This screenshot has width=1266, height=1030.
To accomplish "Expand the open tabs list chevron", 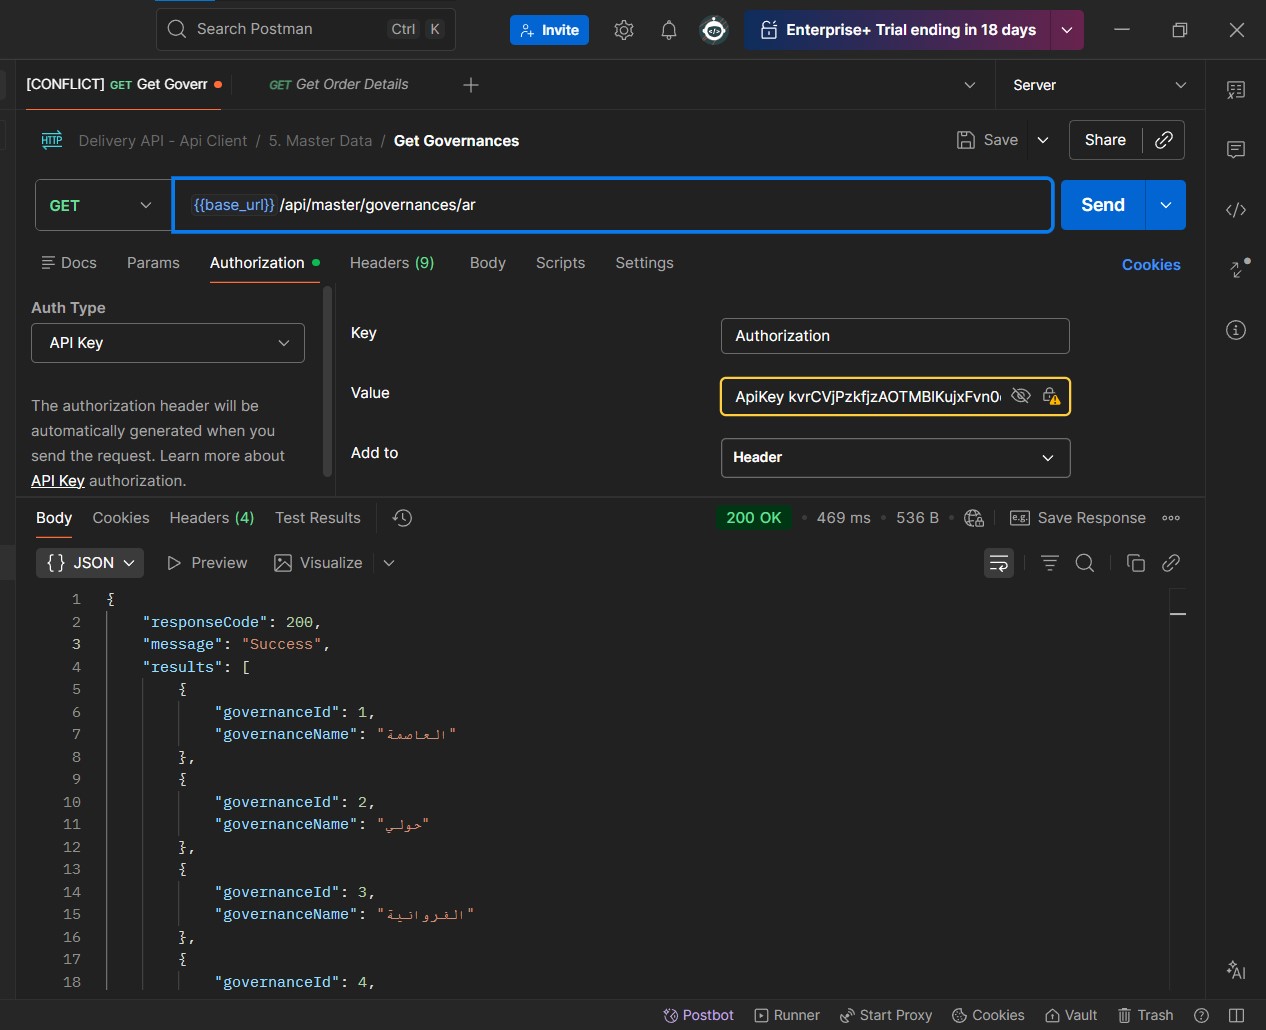I will tap(969, 85).
